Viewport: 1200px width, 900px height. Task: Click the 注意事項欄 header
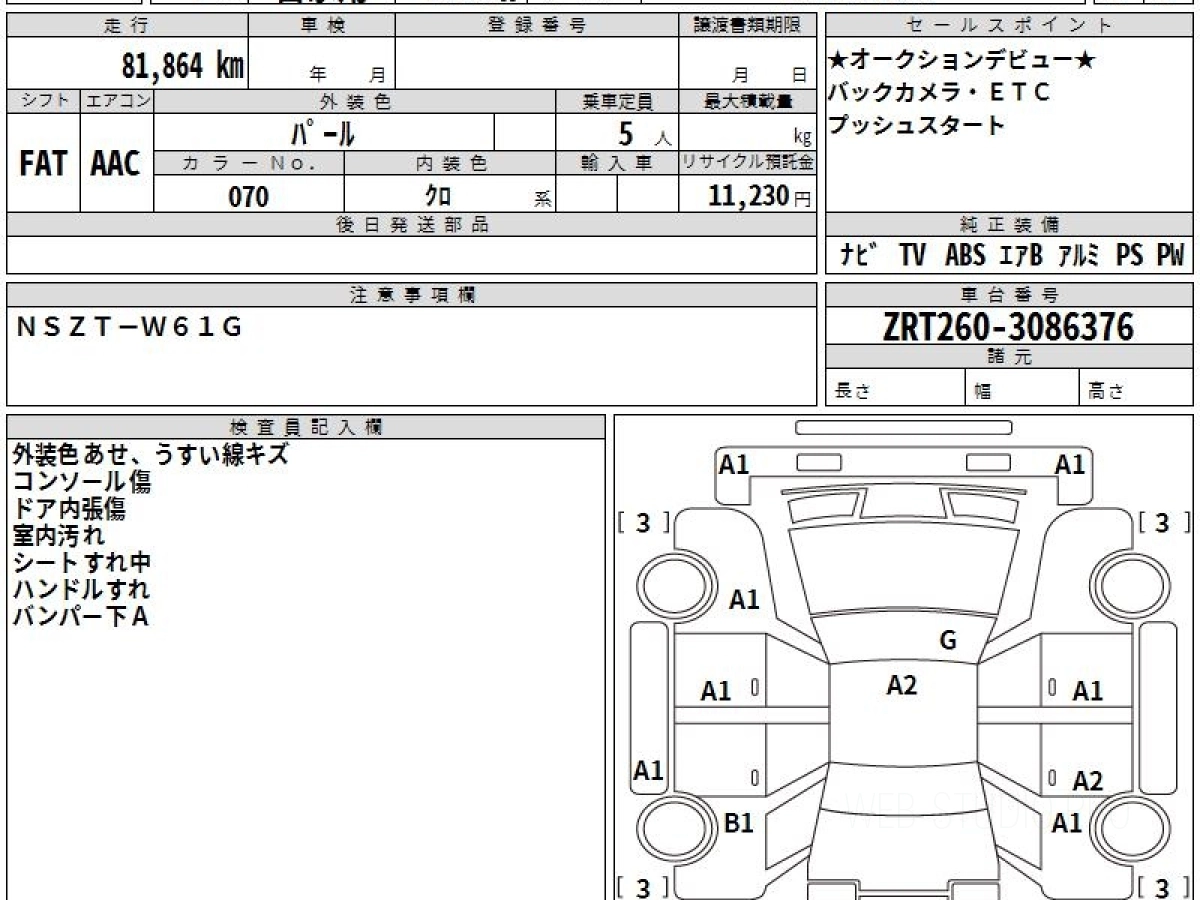click(x=412, y=294)
